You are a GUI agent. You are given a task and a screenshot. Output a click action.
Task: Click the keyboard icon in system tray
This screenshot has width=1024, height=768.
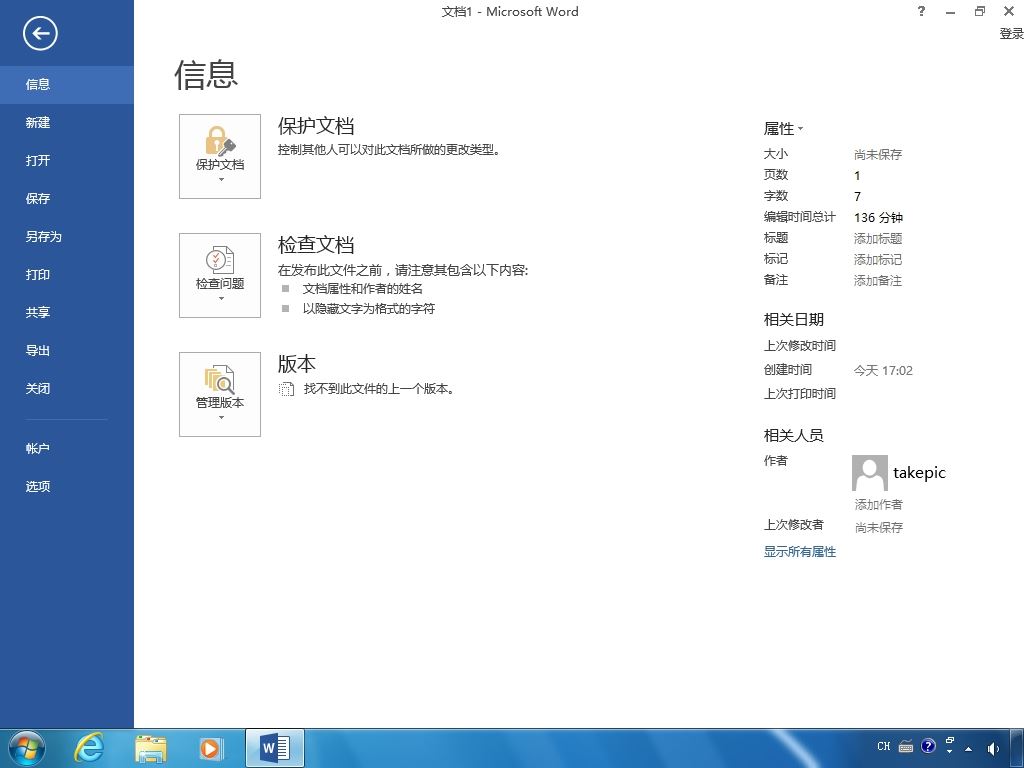click(906, 746)
